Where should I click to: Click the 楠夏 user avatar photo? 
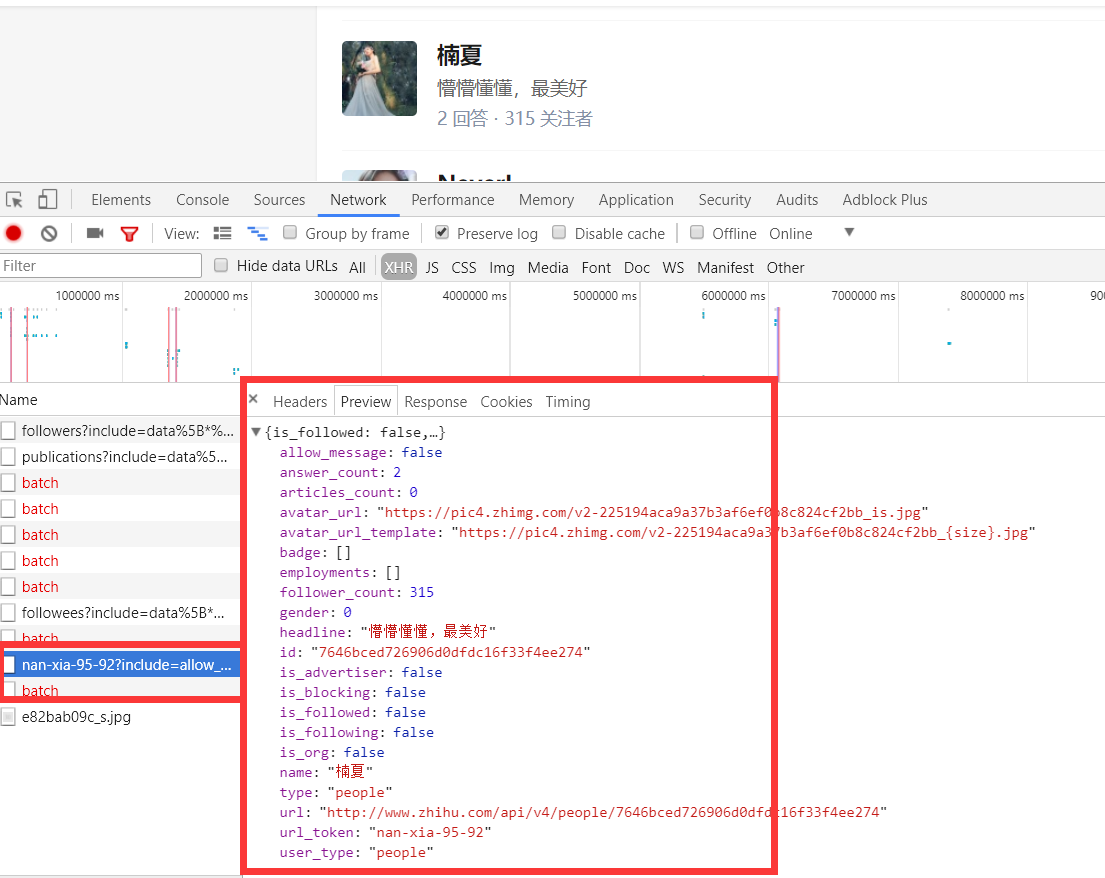point(379,78)
